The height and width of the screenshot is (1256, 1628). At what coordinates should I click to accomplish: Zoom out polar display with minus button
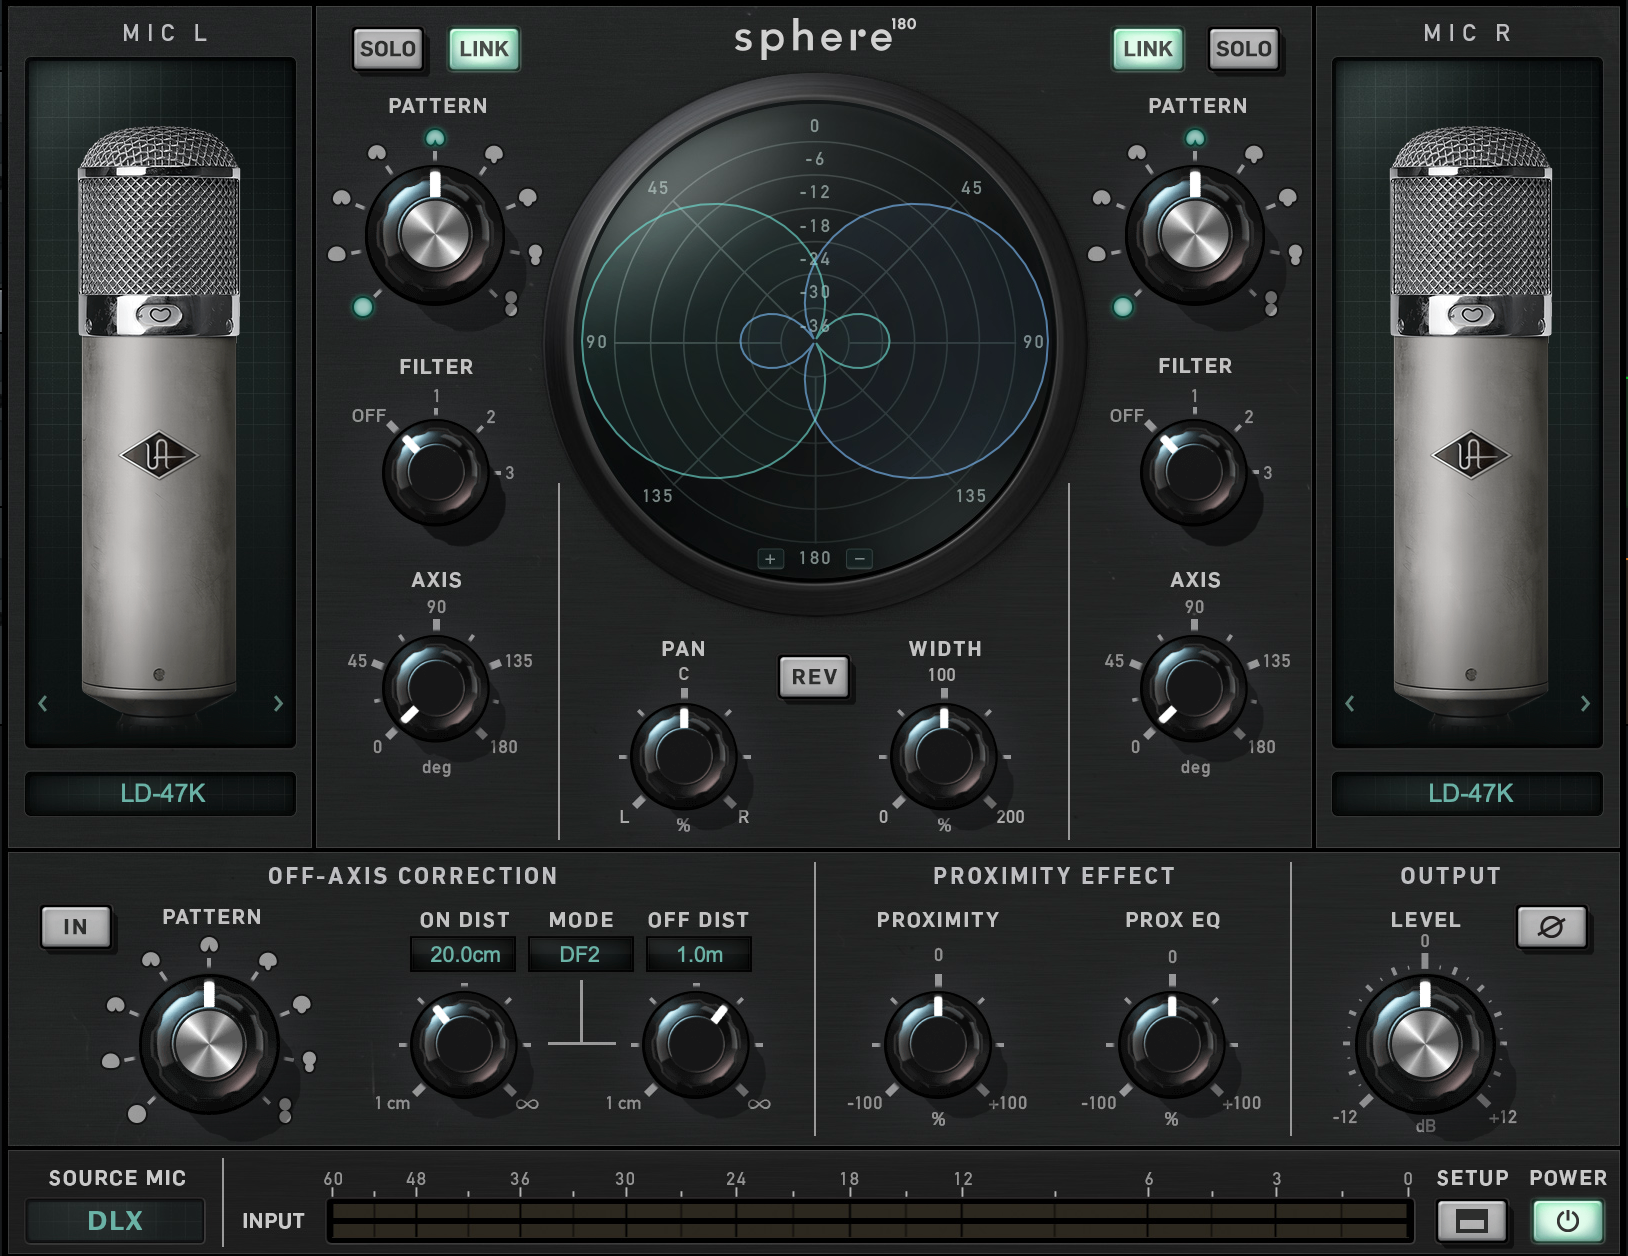pos(860,559)
